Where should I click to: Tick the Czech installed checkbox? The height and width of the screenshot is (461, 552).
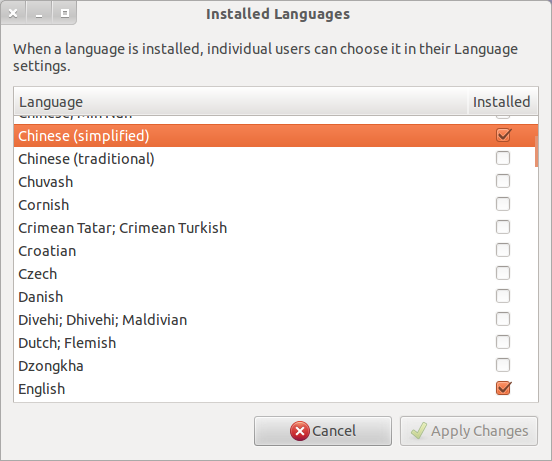(x=503, y=273)
